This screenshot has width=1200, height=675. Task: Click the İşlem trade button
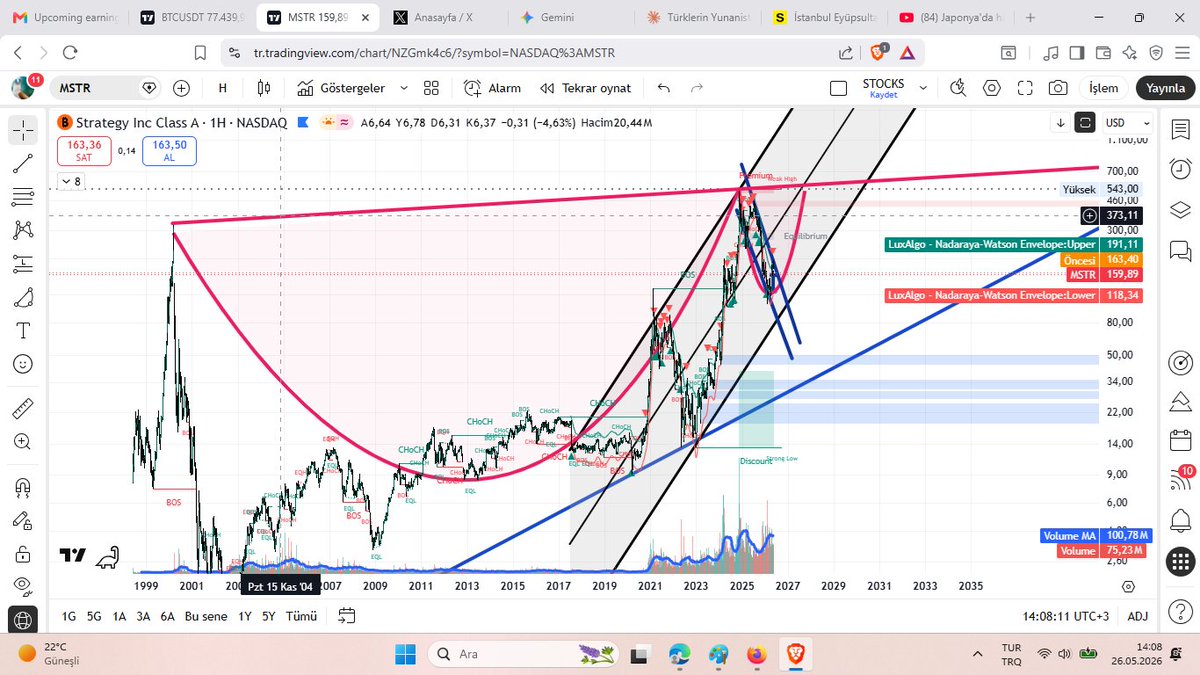coord(1103,88)
